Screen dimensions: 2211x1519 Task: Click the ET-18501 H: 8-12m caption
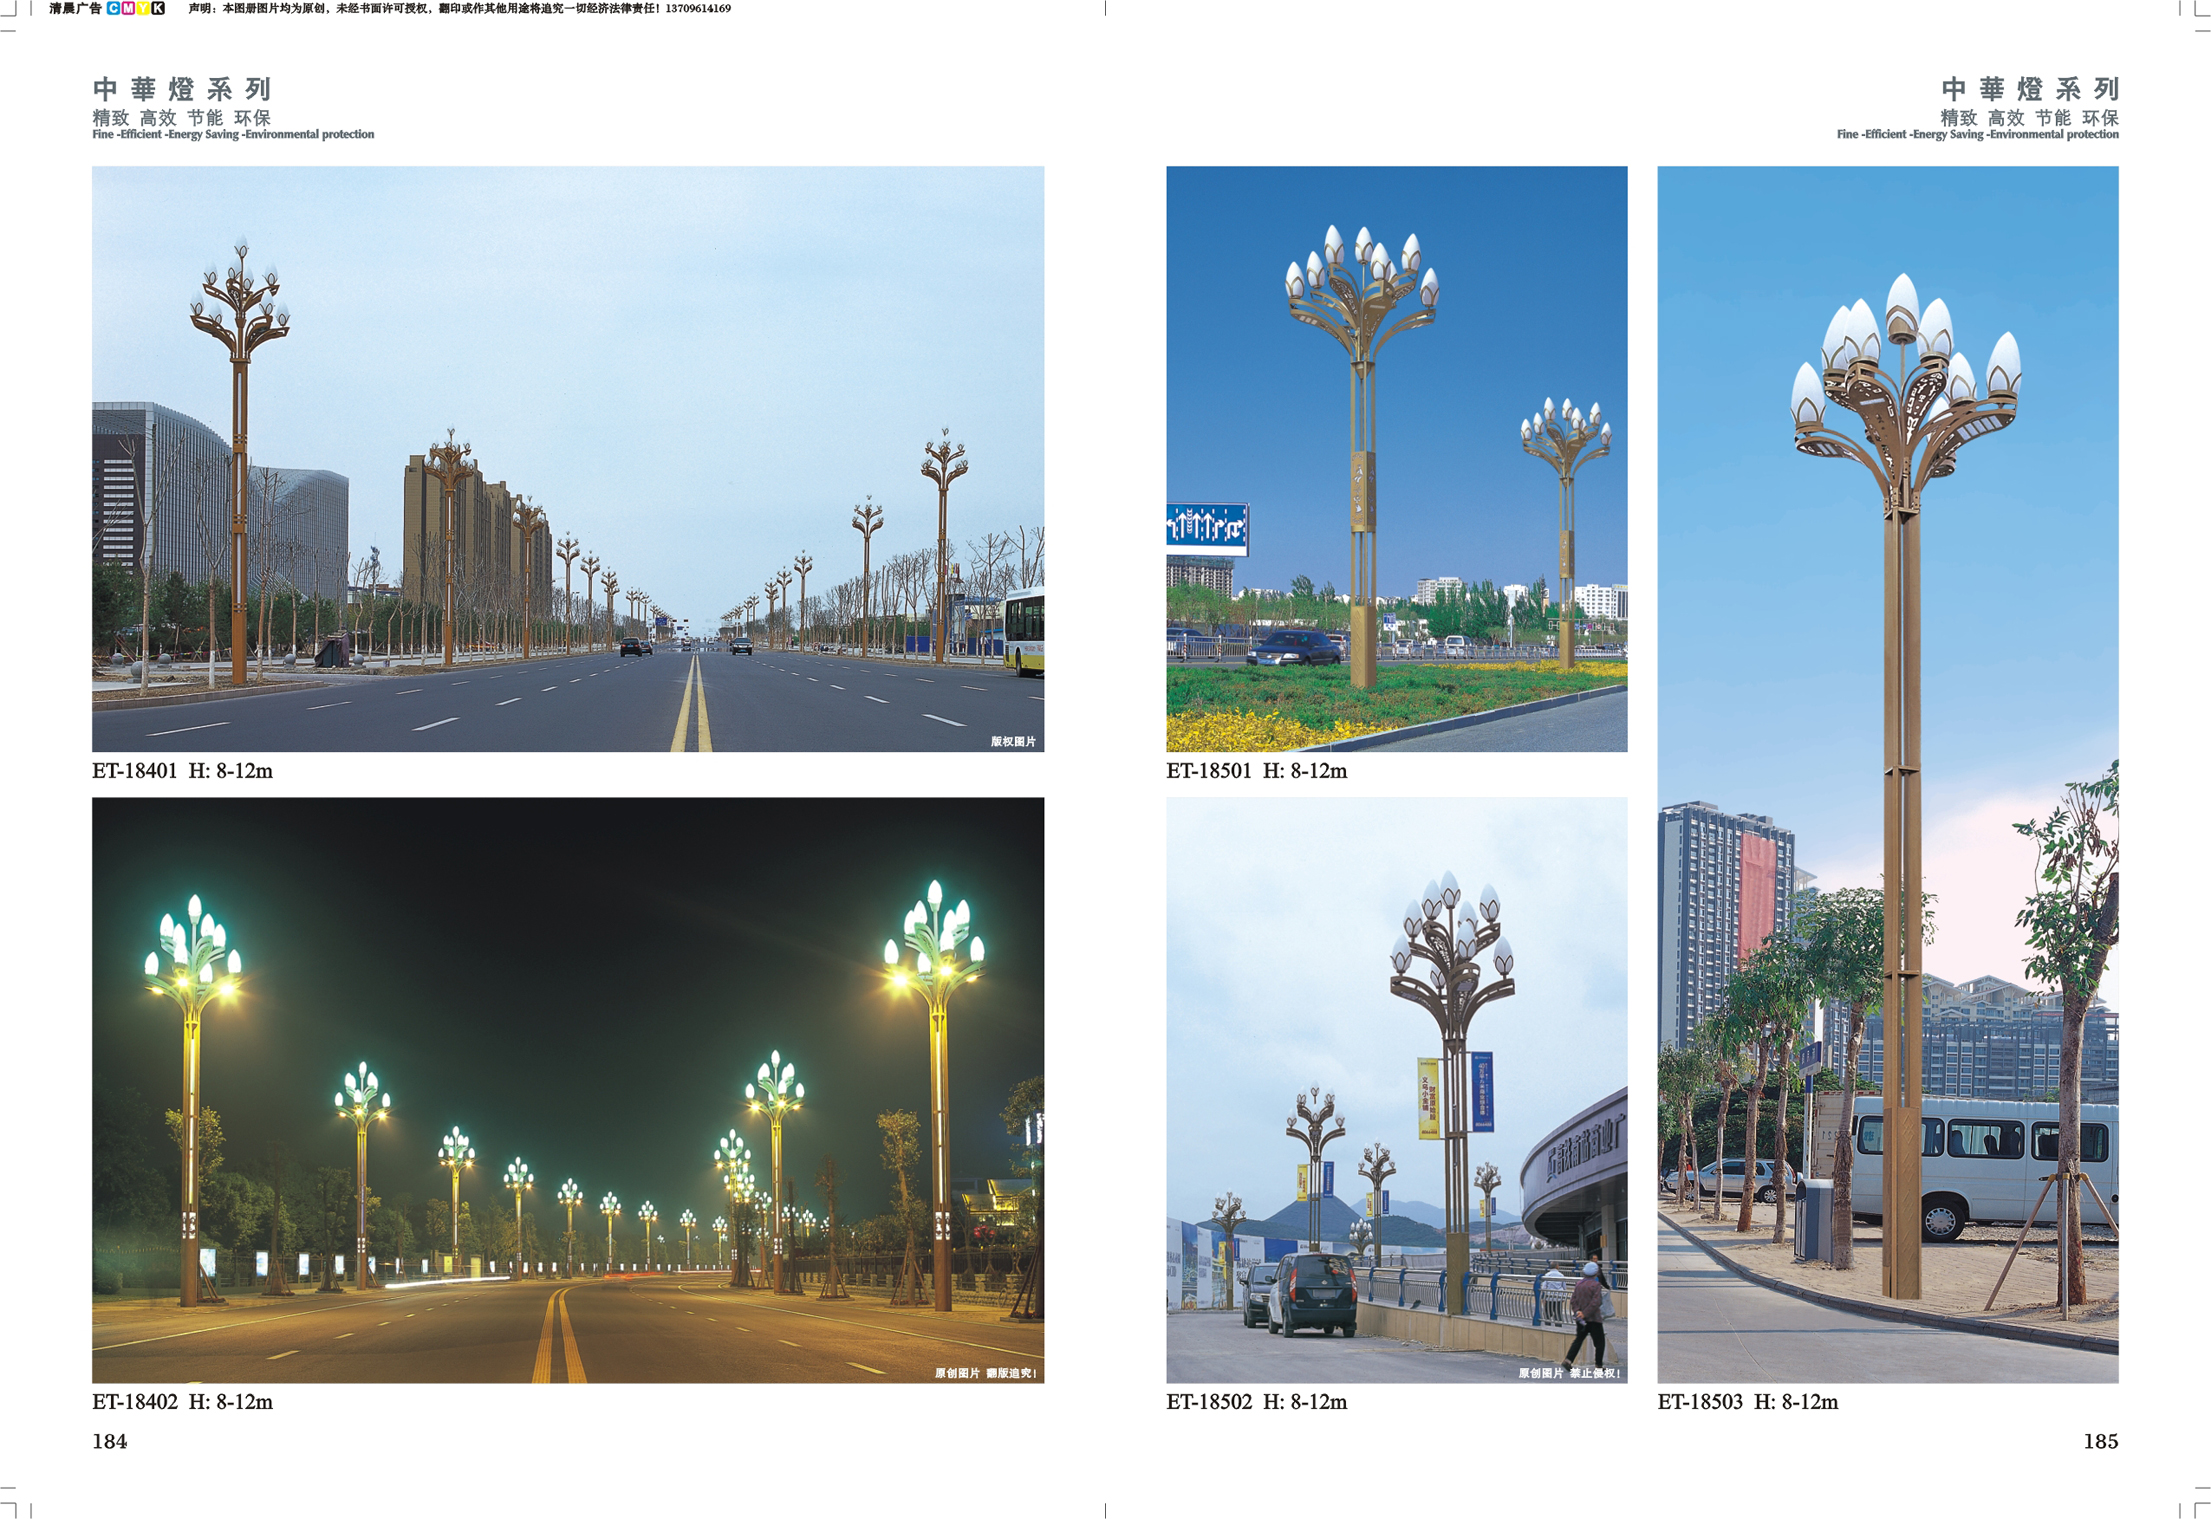coord(1256,771)
